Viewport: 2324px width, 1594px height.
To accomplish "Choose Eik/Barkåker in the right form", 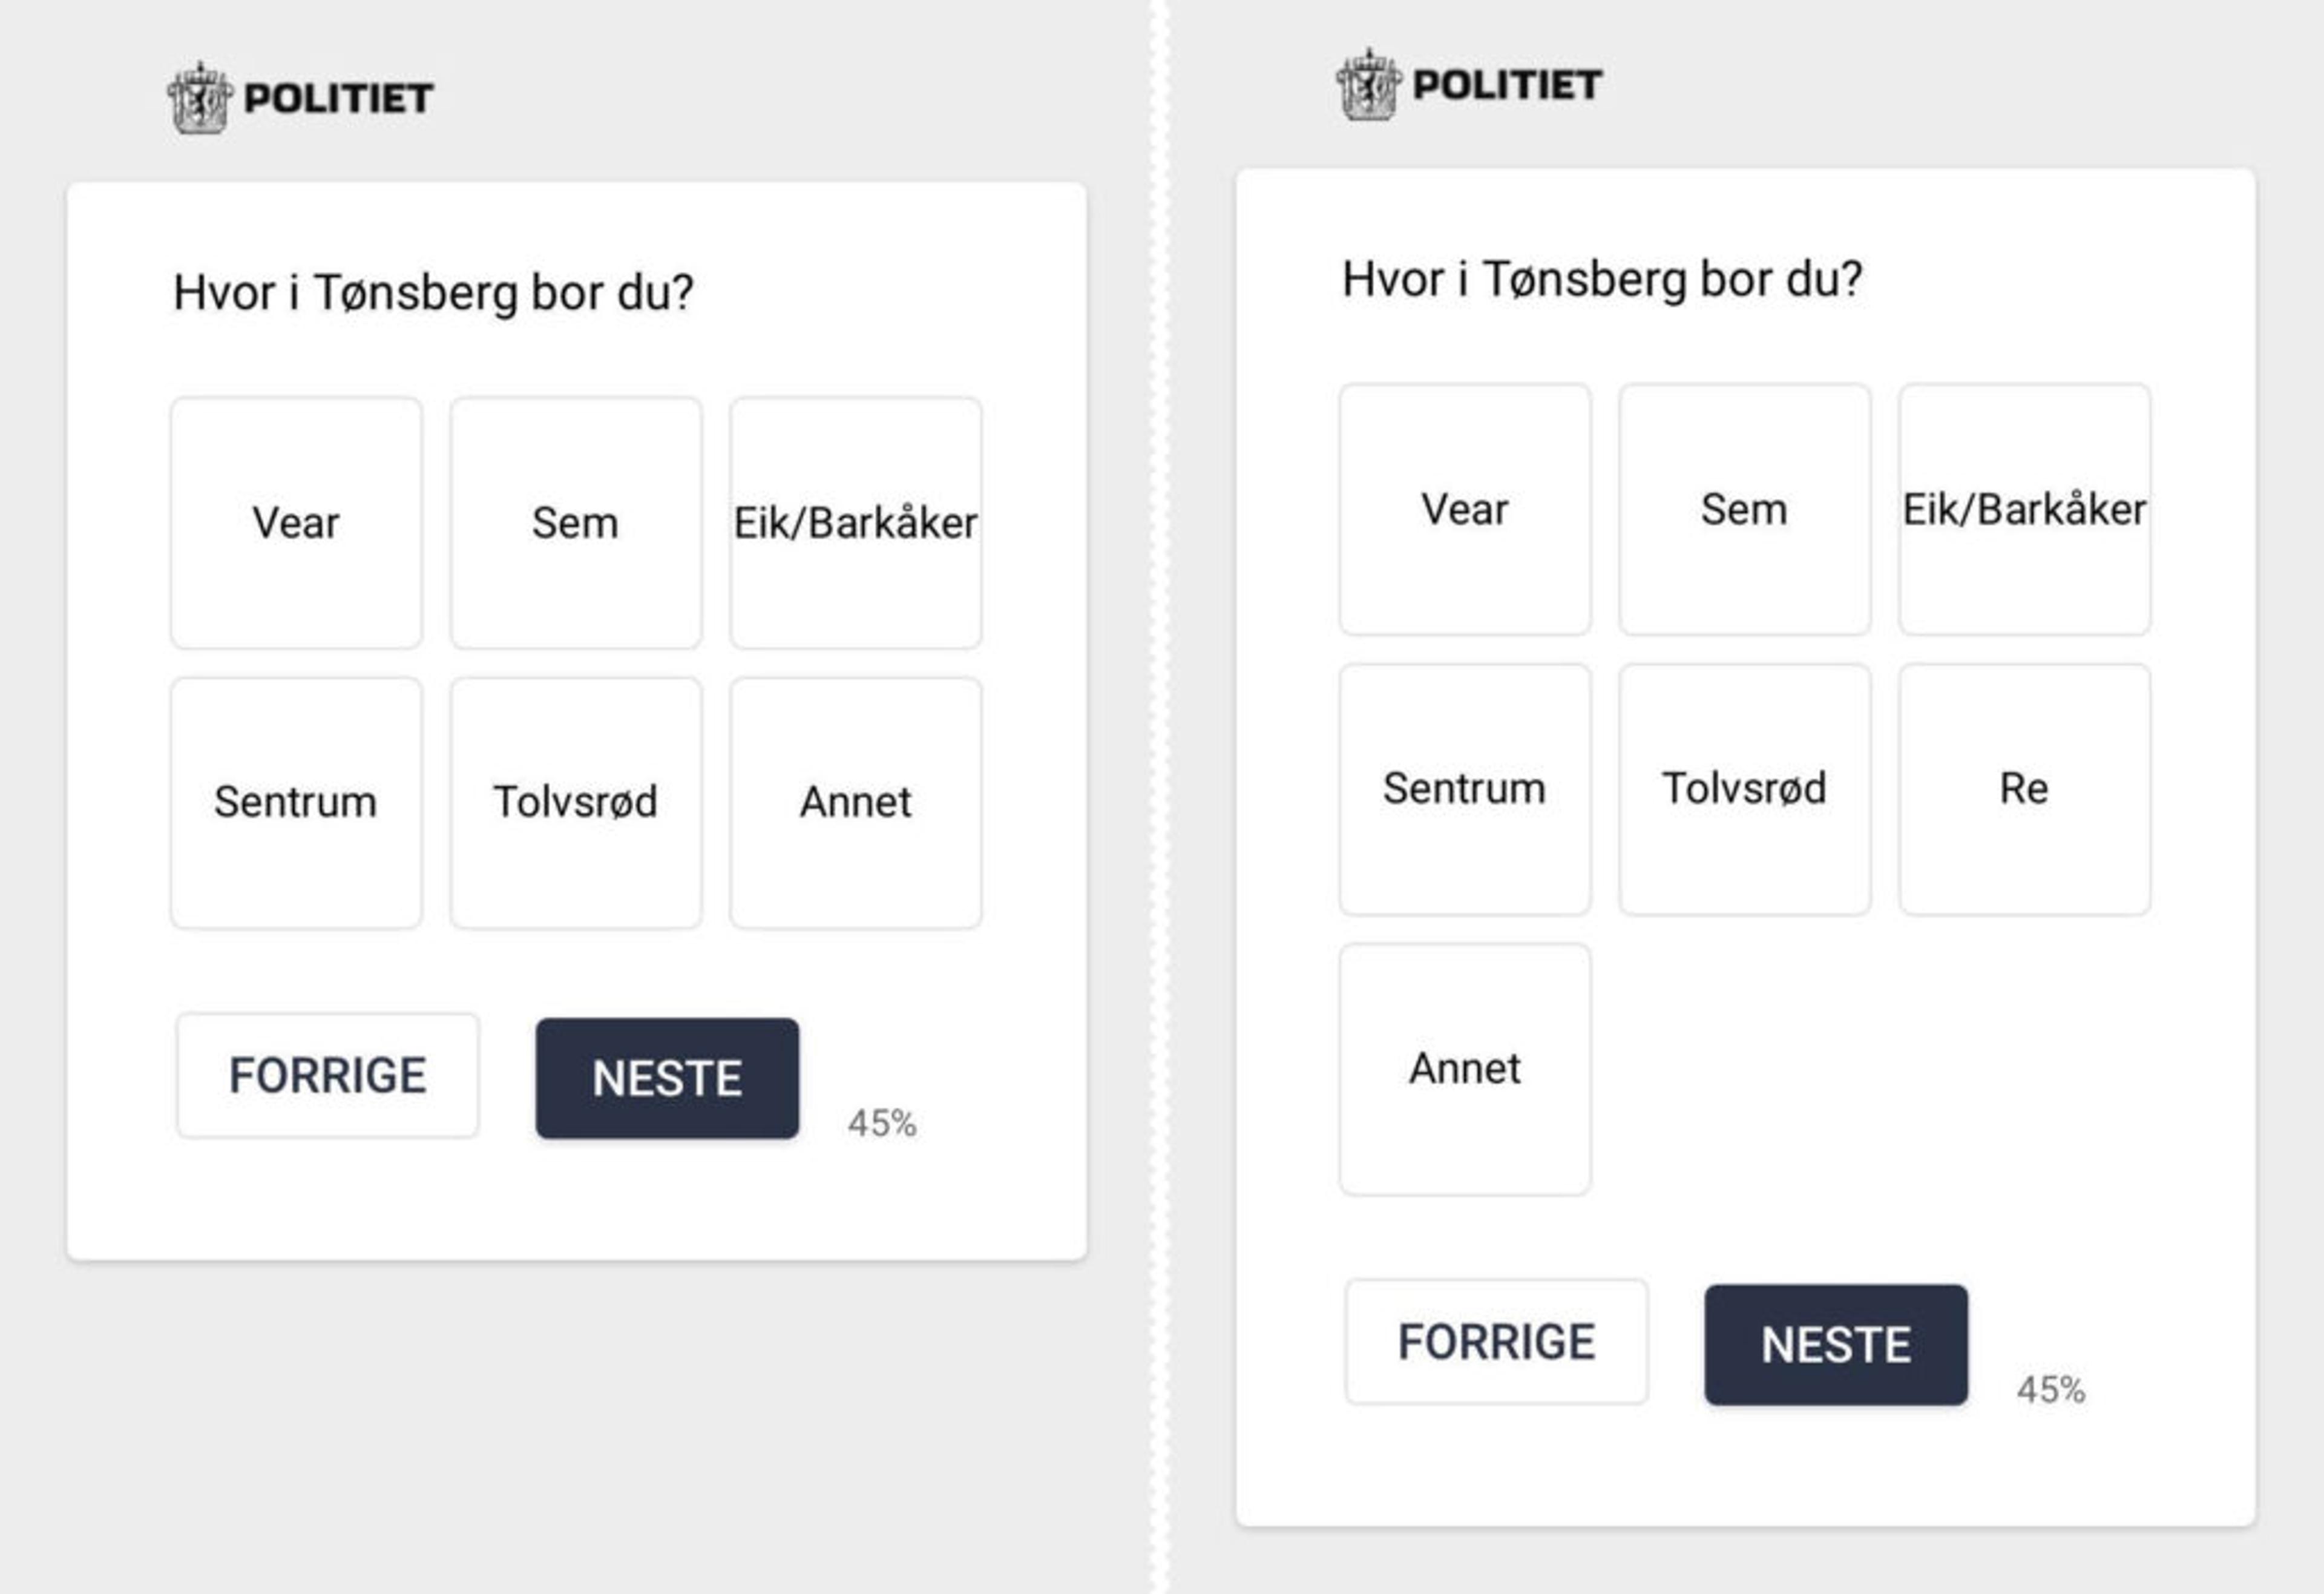I will tap(2024, 510).
